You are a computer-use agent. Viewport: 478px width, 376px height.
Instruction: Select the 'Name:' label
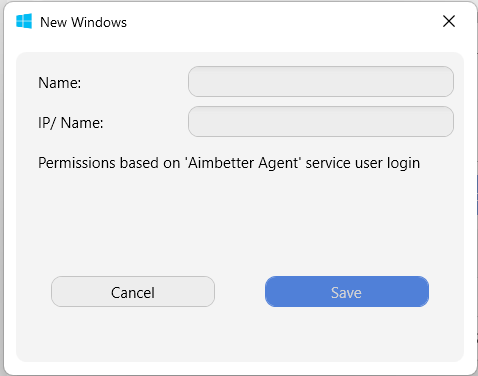59,83
